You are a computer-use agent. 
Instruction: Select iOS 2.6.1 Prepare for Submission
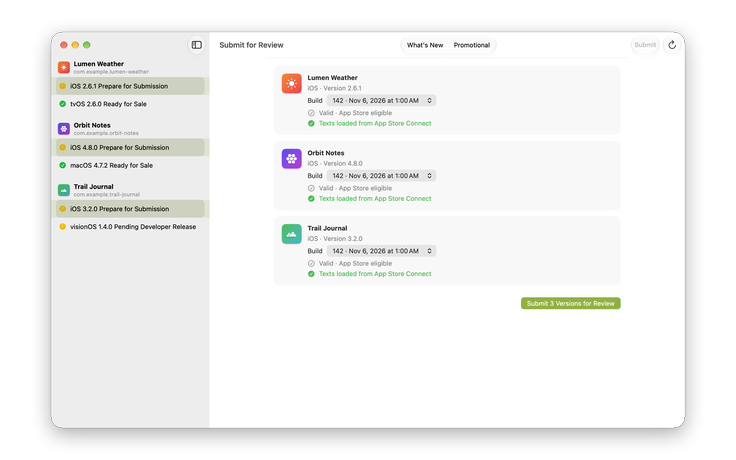click(130, 86)
